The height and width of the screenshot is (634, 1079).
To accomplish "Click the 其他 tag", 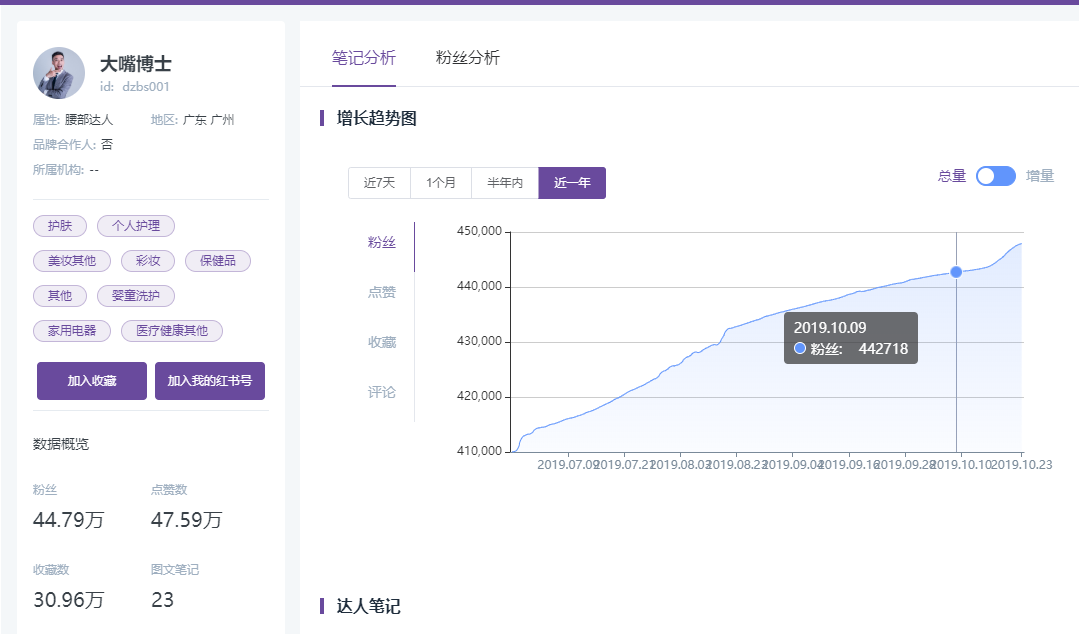I will pos(60,296).
